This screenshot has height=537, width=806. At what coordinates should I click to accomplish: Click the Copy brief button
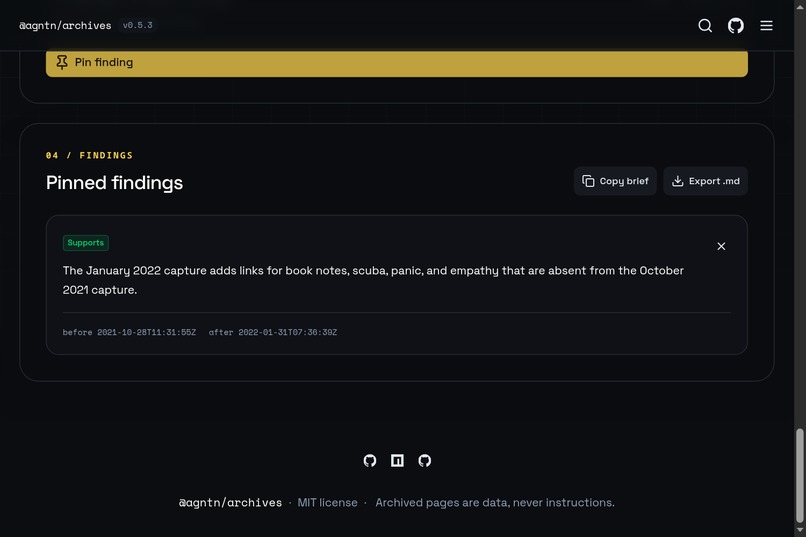[615, 181]
